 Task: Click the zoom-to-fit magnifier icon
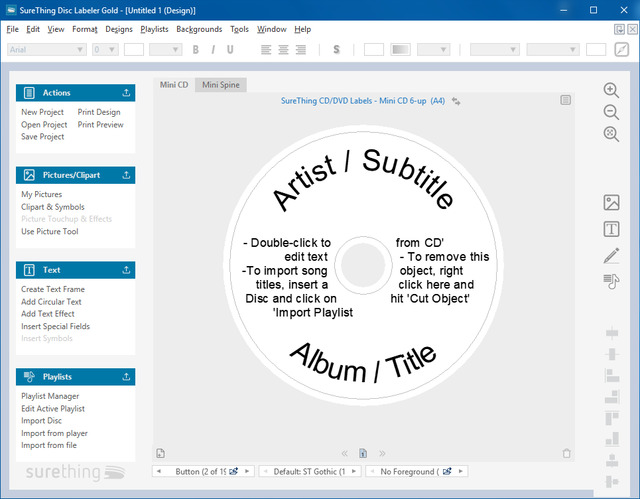[x=610, y=133]
